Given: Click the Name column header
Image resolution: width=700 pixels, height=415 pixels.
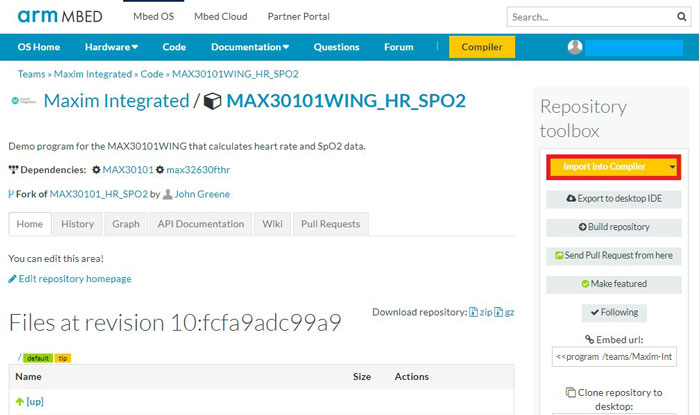Looking at the screenshot, I should point(29,377).
